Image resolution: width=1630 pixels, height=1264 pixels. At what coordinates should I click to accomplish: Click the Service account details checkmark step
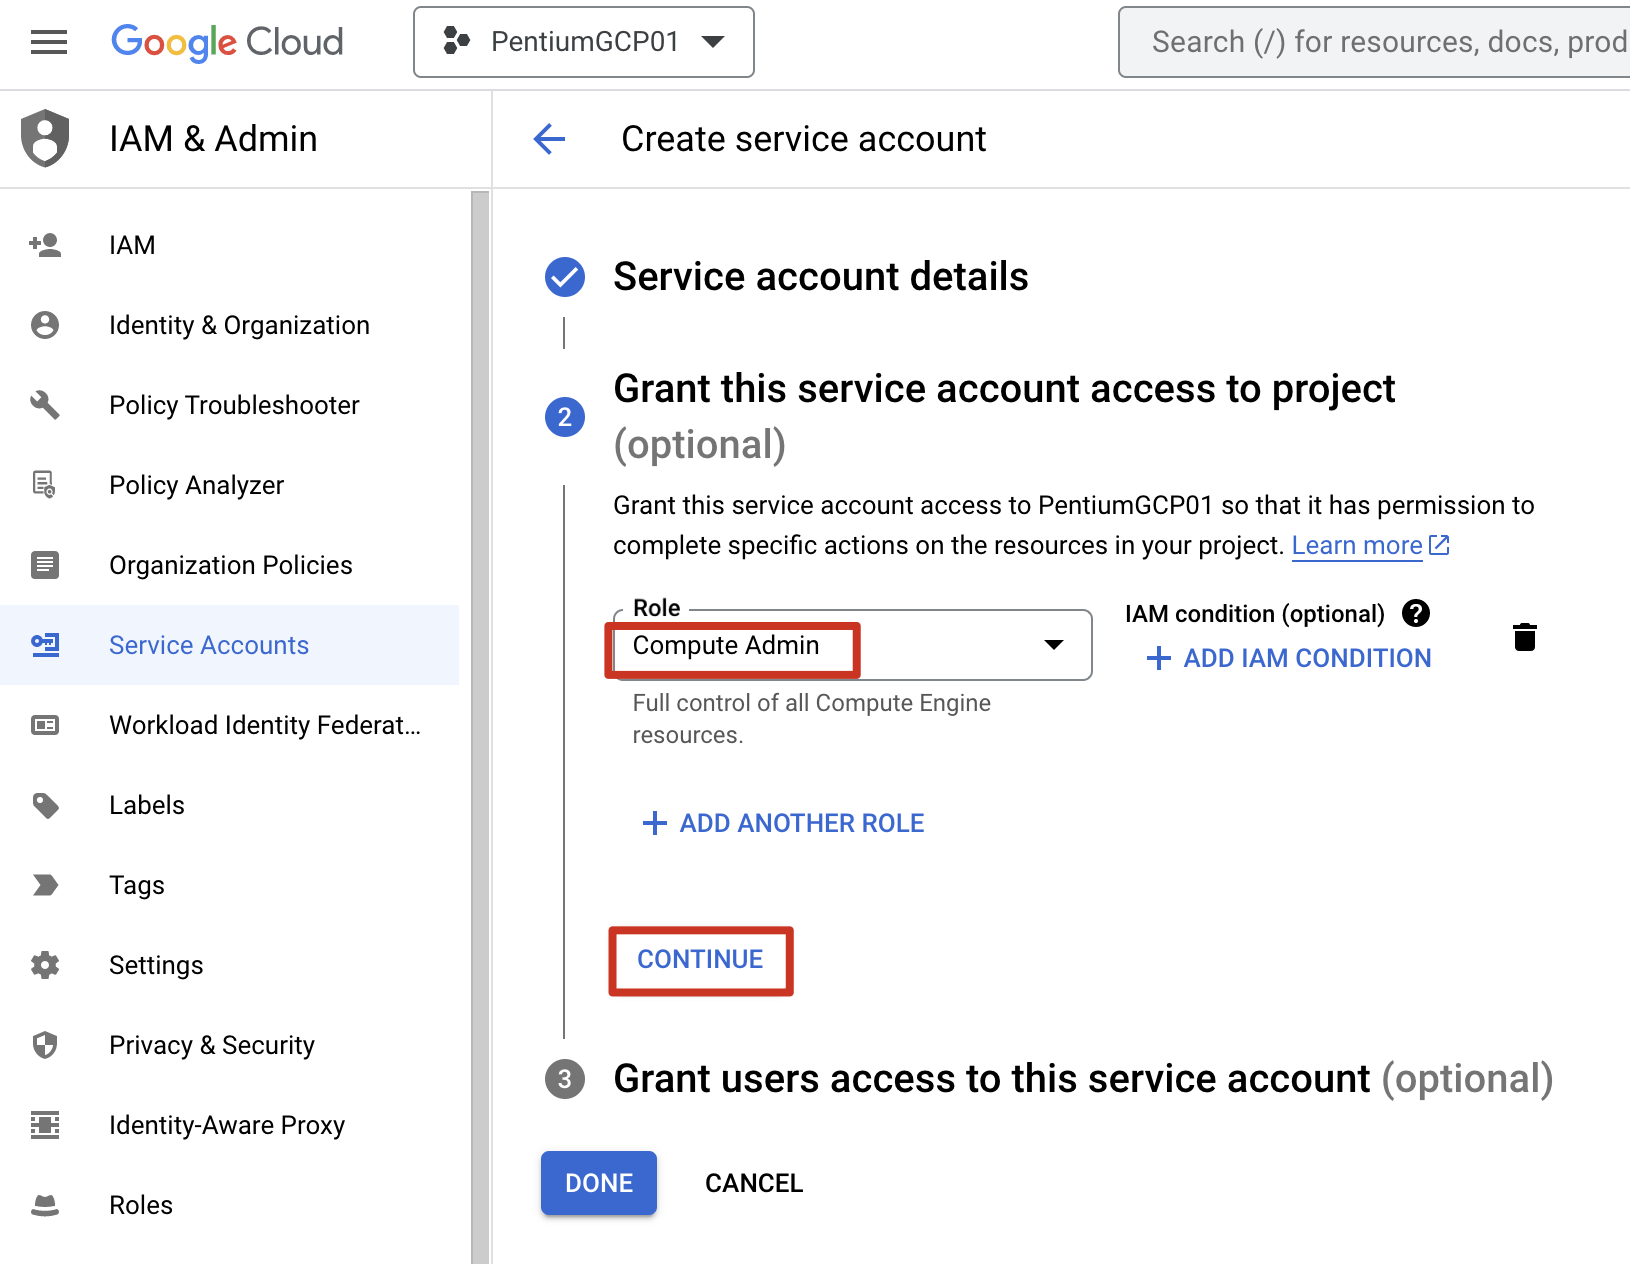click(x=565, y=277)
